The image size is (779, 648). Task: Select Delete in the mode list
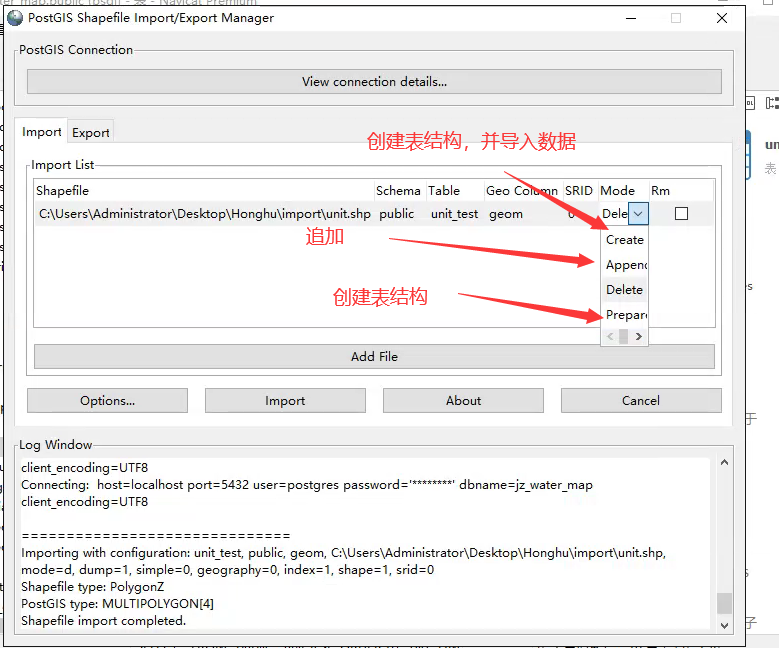(625, 290)
